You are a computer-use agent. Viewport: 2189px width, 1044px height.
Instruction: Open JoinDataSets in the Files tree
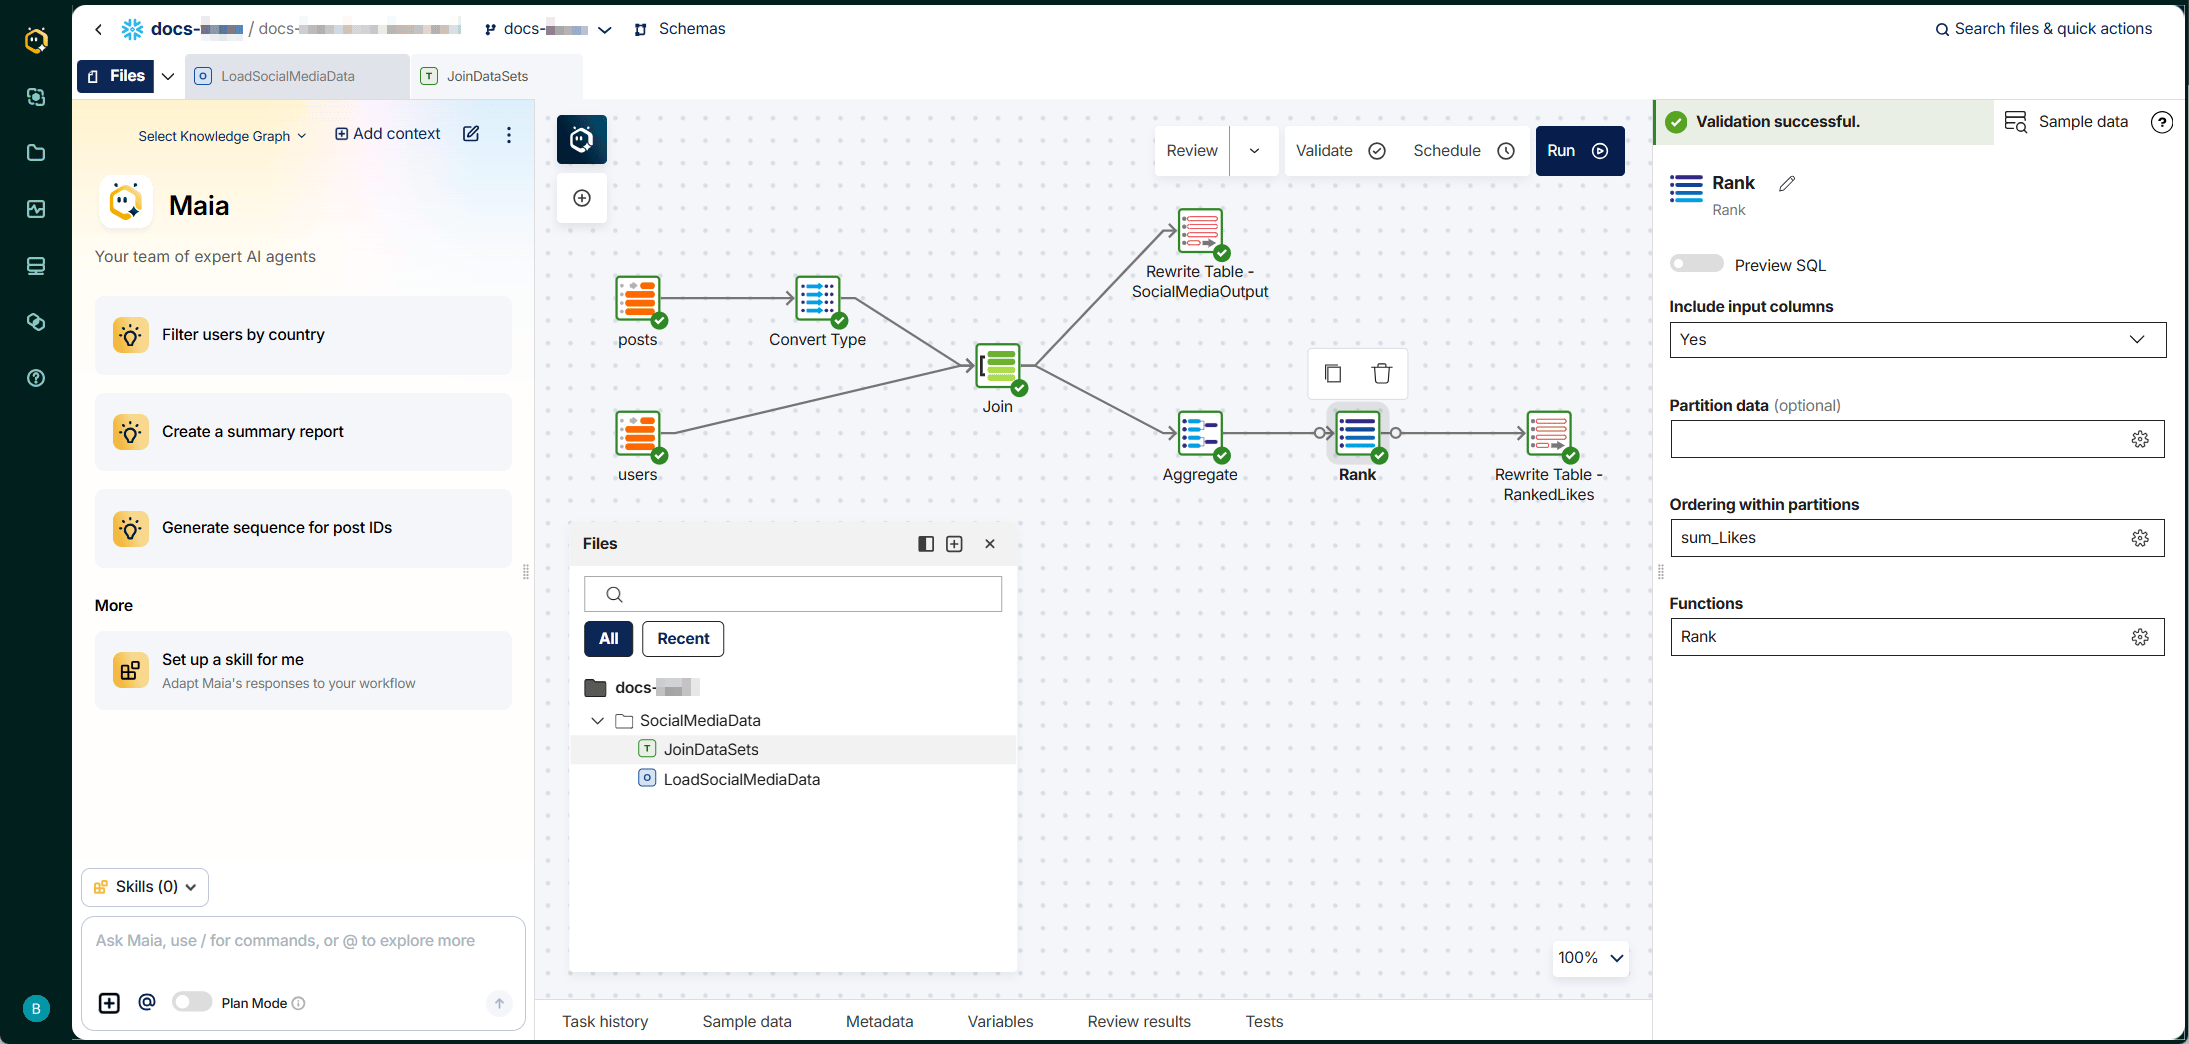pyautogui.click(x=711, y=750)
